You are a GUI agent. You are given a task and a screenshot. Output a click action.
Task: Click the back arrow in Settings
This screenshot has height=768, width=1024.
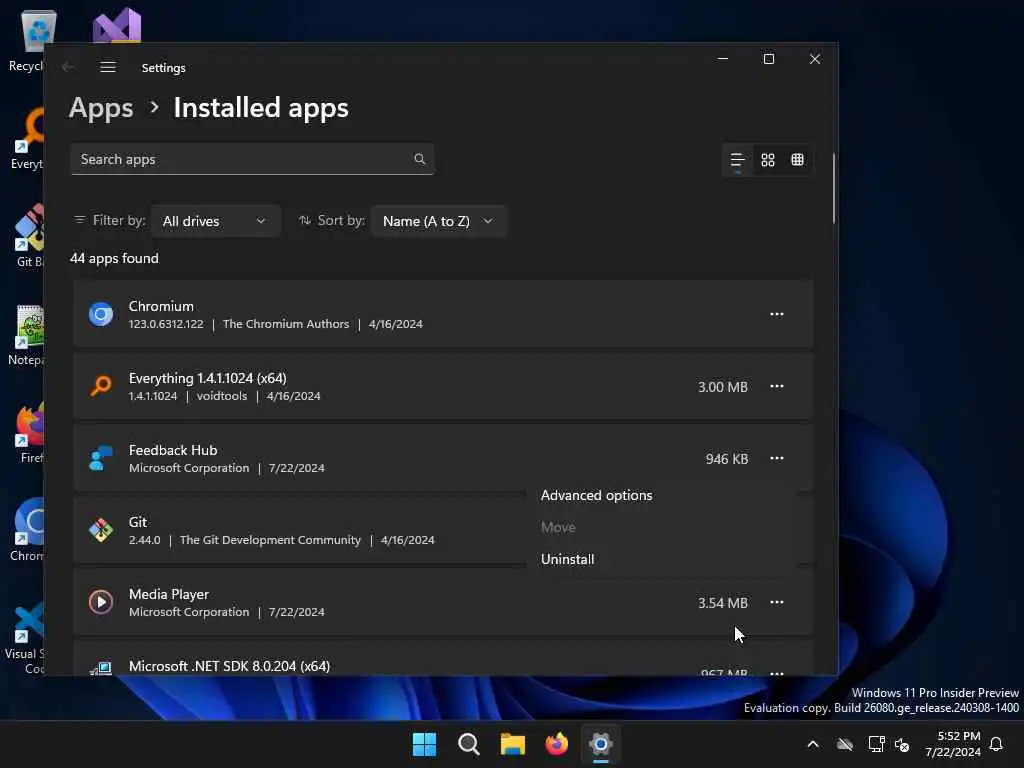68,67
